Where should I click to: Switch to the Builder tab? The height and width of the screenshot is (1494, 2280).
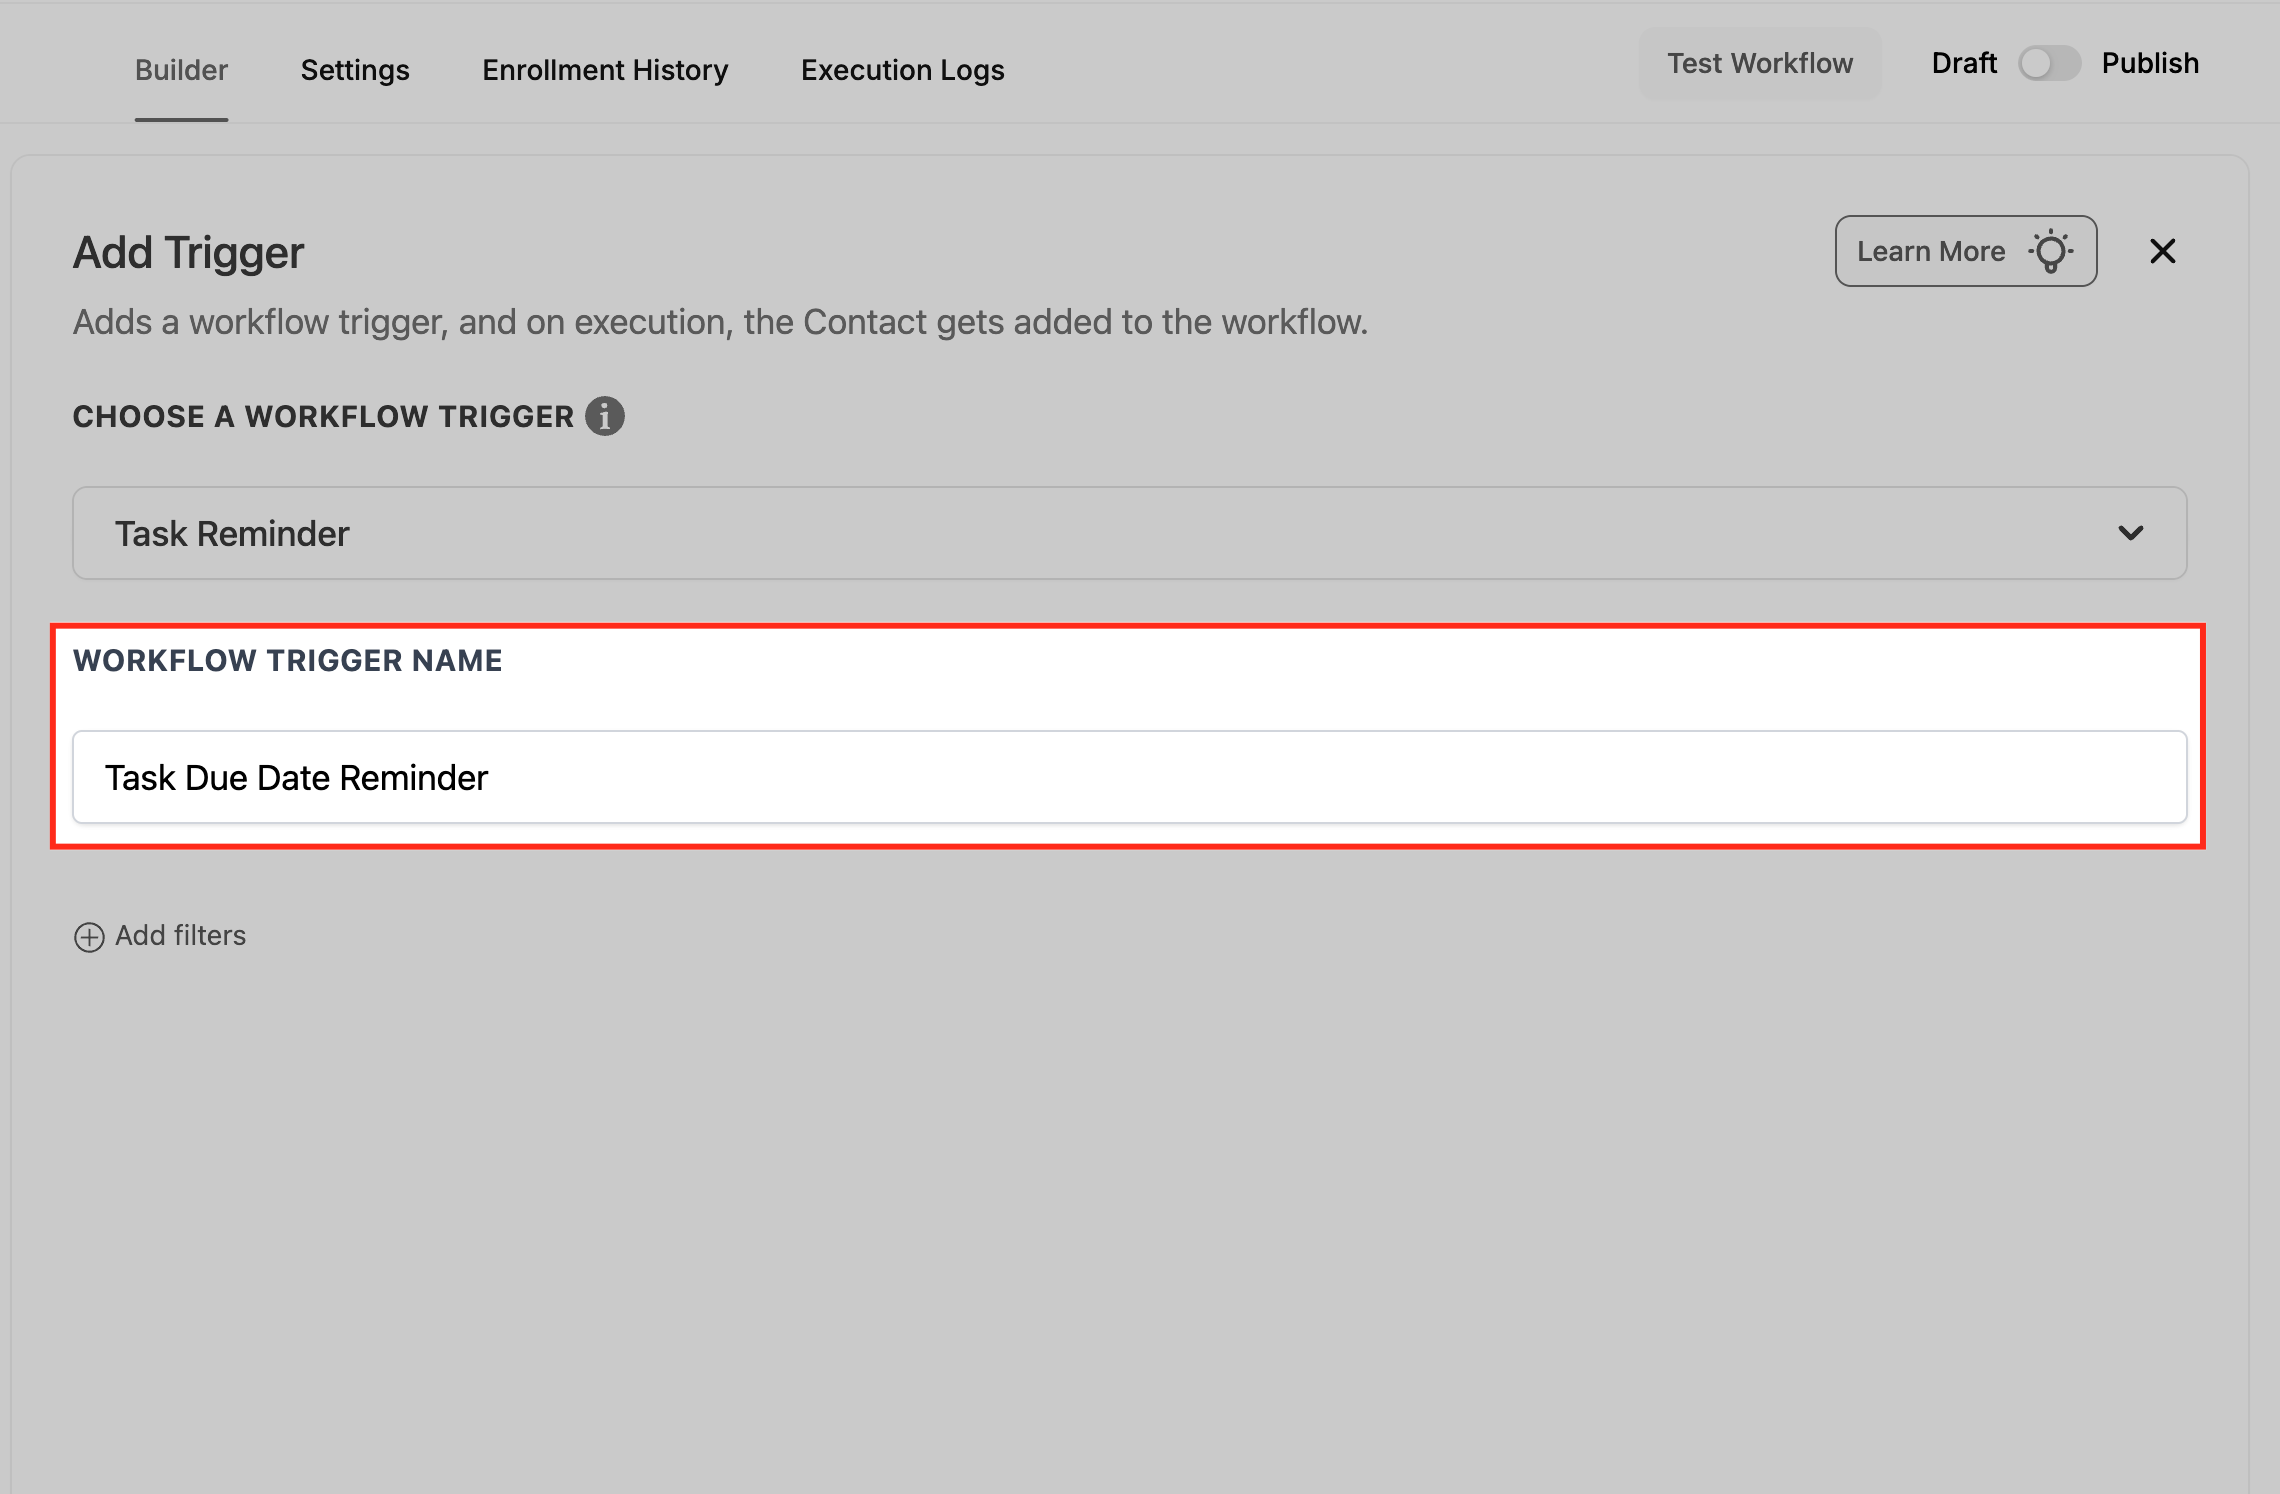181,70
